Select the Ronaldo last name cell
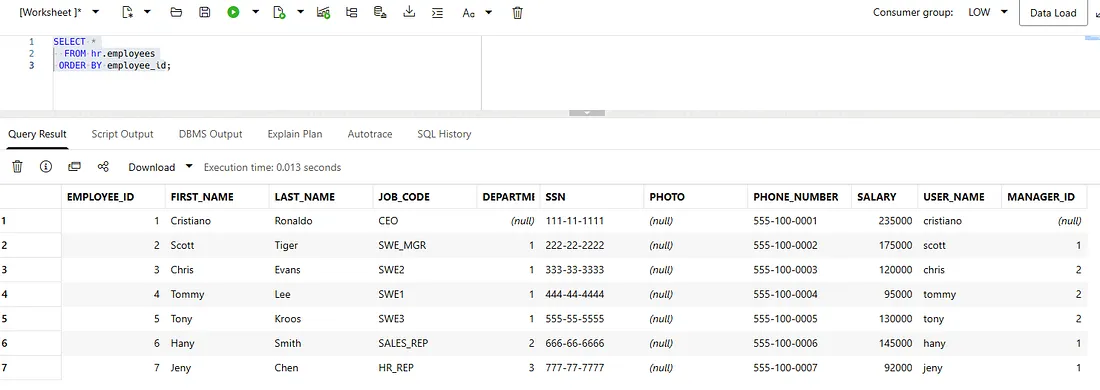This screenshot has height=390, width=1100. pos(321,221)
